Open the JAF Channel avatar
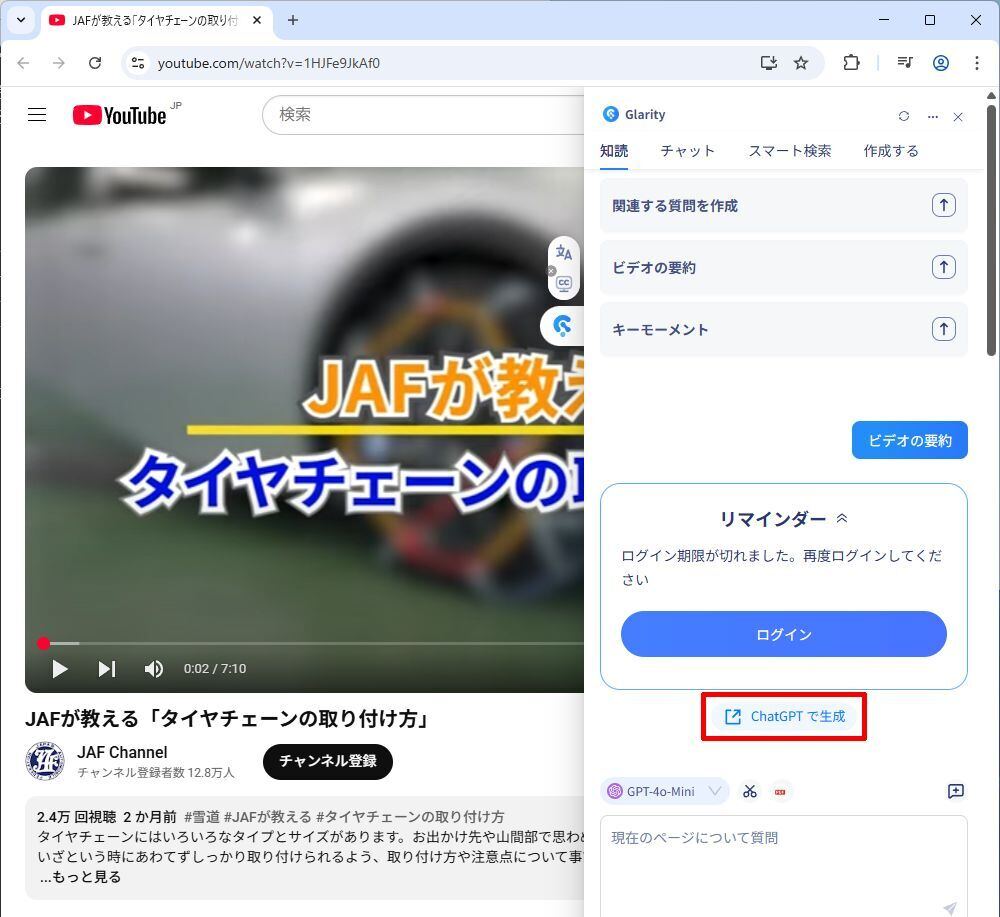The height and width of the screenshot is (917, 1000). tap(45, 761)
